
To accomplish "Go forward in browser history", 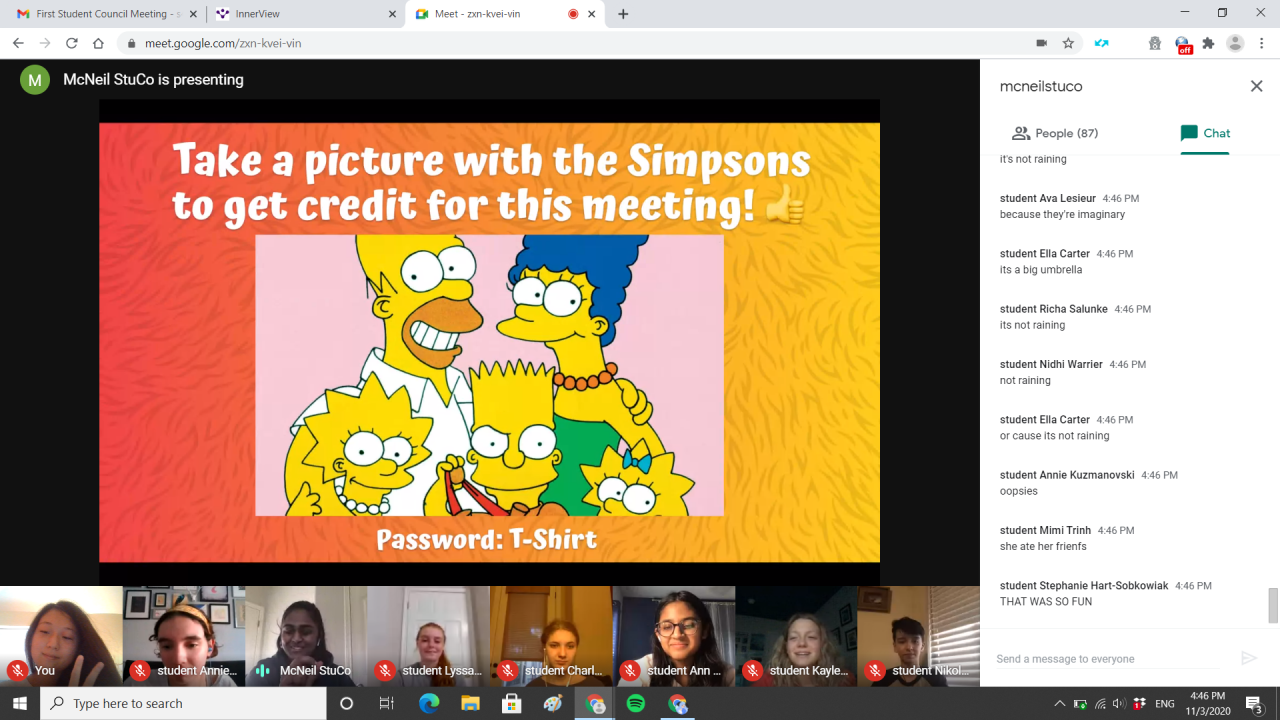I will pos(45,43).
